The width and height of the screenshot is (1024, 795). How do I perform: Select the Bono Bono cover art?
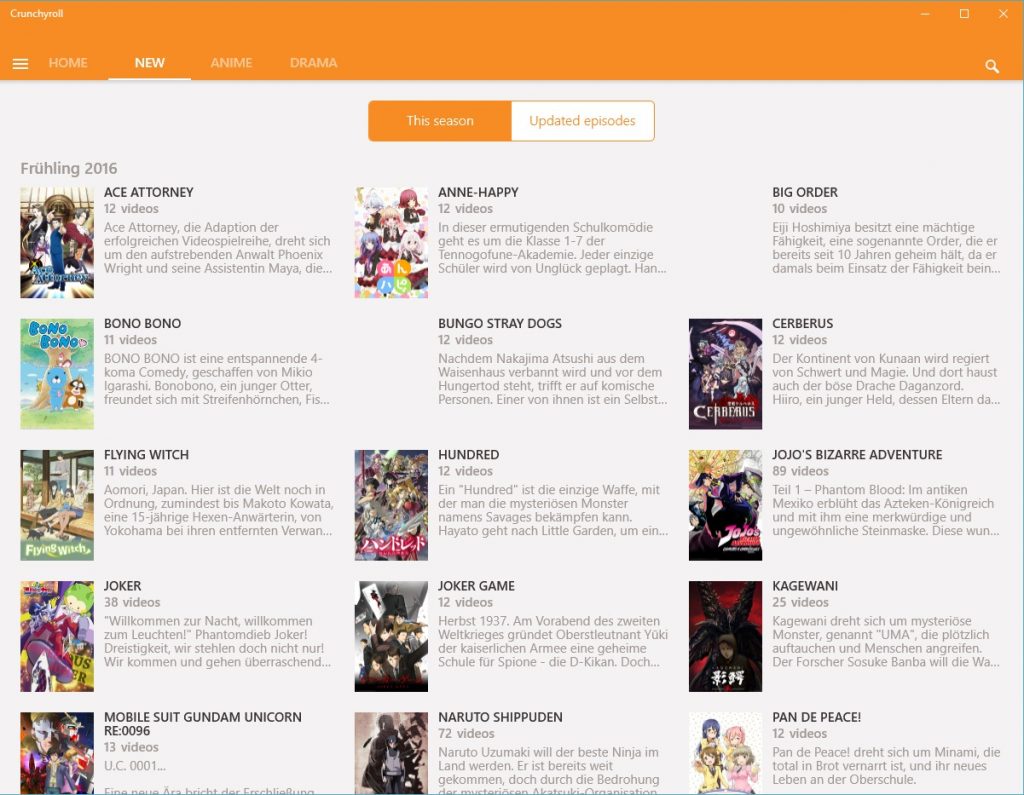pyautogui.click(x=57, y=373)
